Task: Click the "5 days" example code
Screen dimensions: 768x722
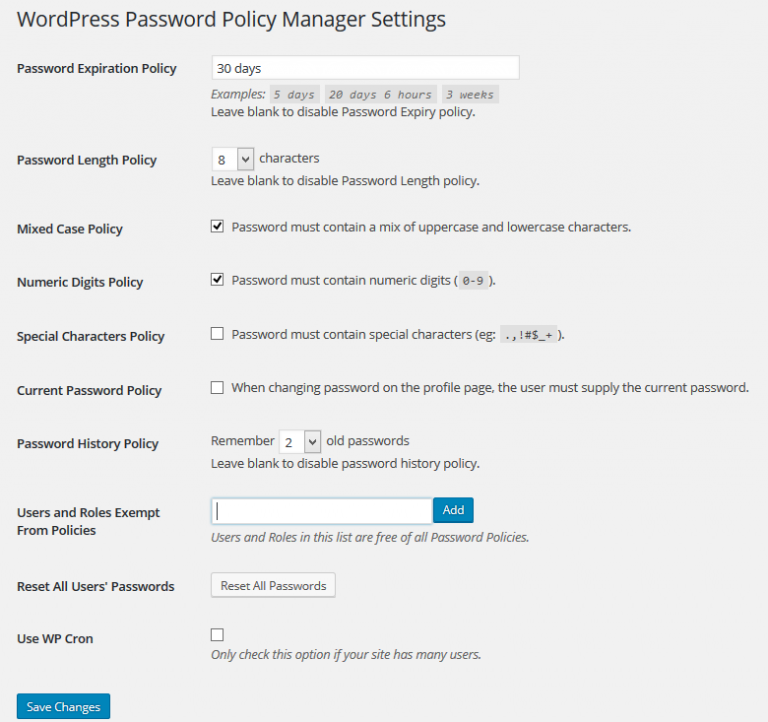Action: [294, 95]
